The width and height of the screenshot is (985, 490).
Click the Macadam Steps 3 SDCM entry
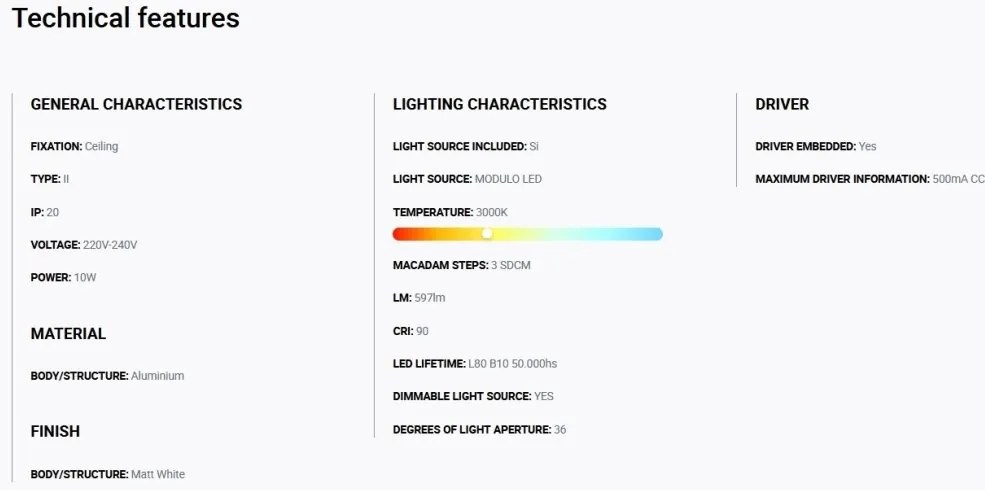coord(462,265)
